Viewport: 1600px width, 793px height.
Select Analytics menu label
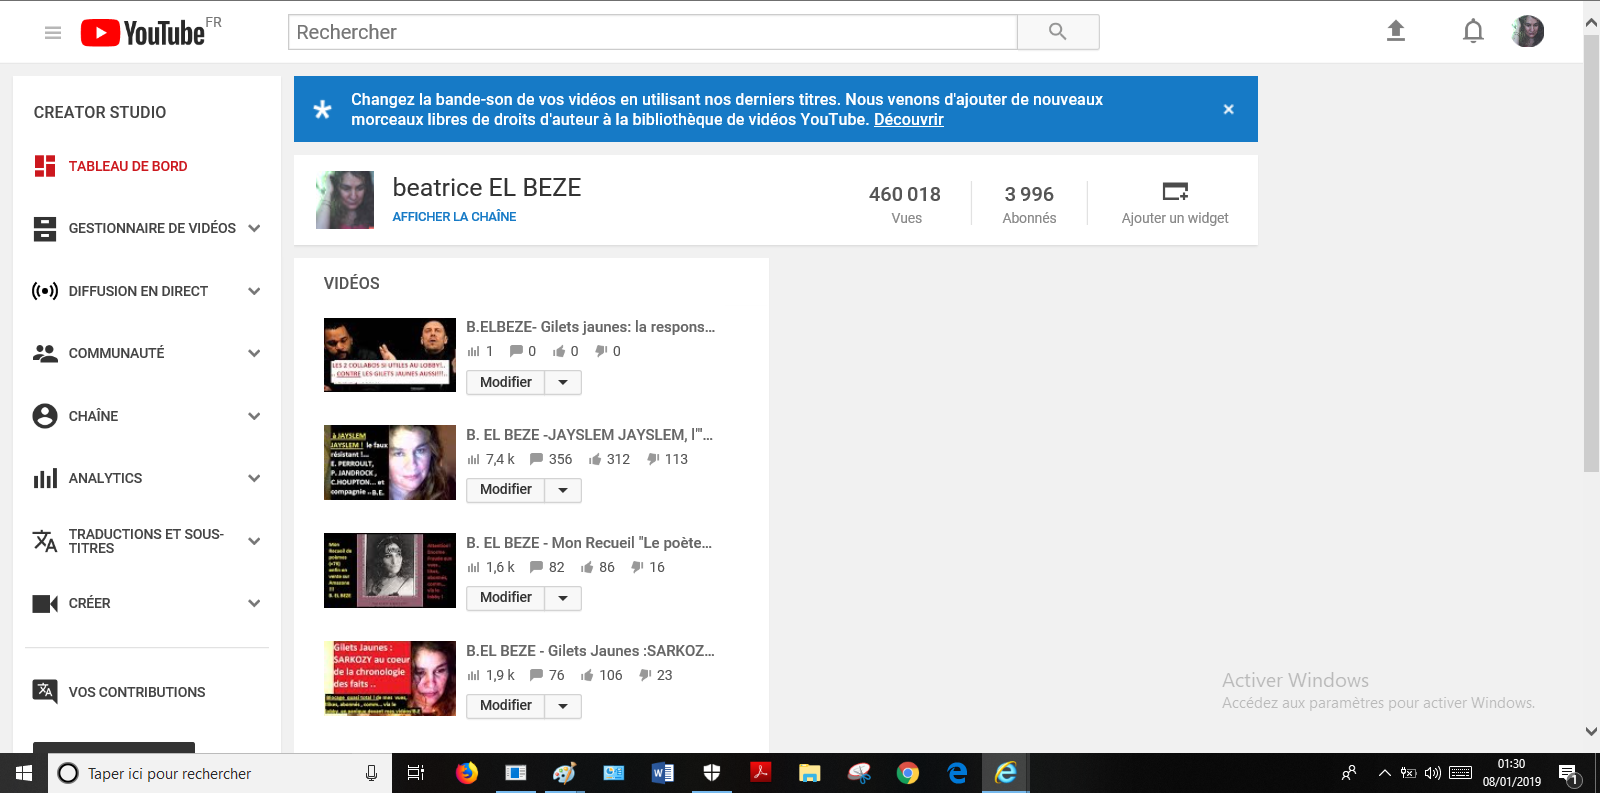coord(105,478)
